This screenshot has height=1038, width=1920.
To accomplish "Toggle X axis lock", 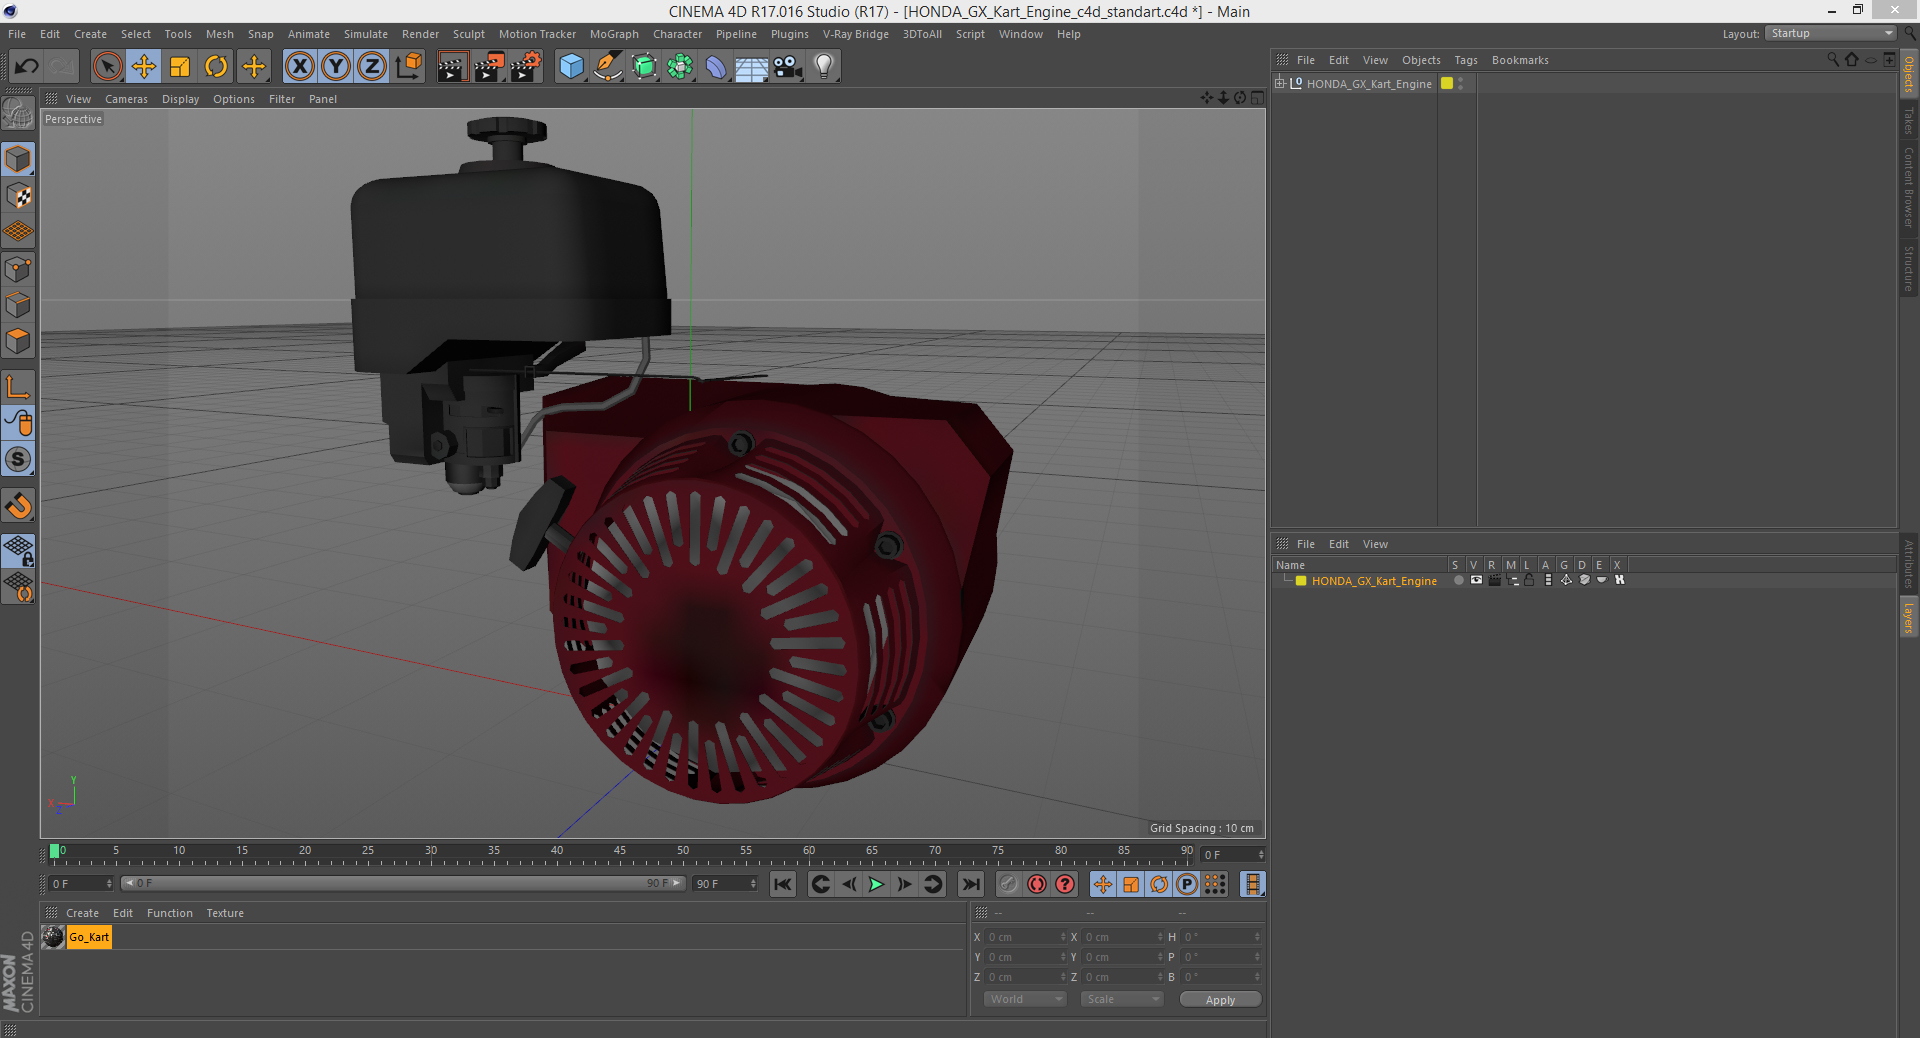I will [299, 67].
